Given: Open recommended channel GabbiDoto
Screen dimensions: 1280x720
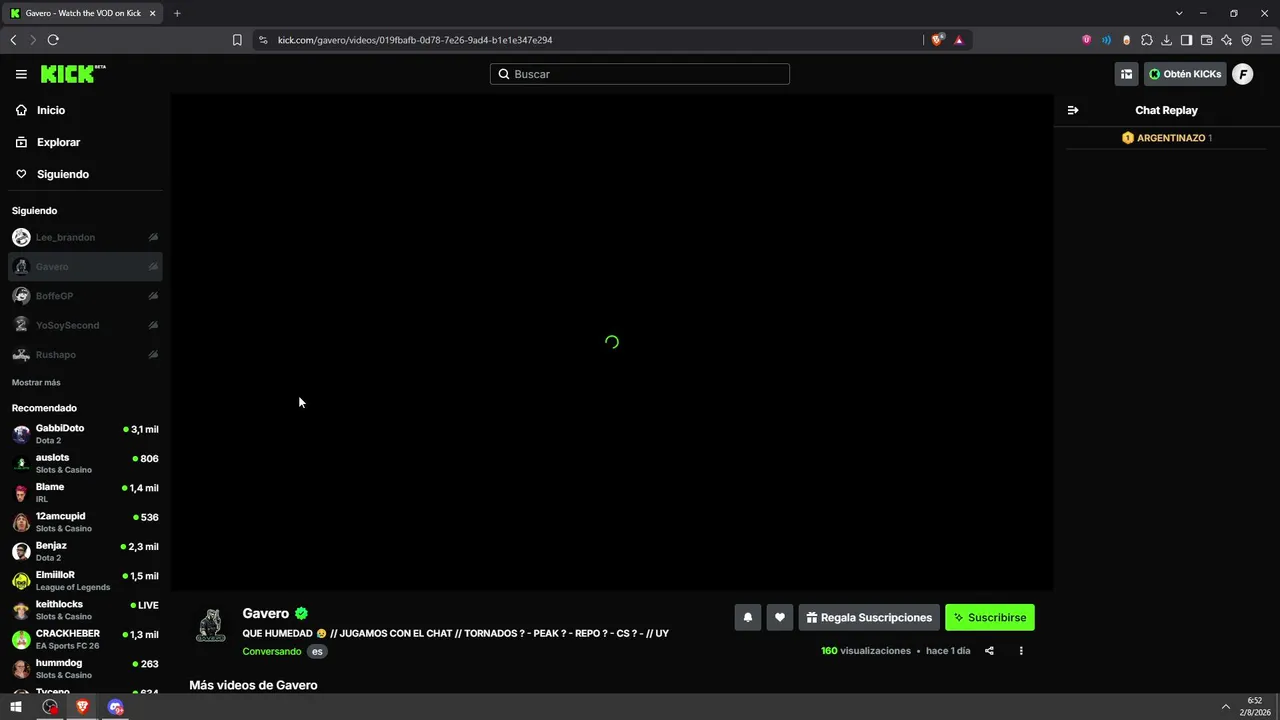Looking at the screenshot, I should 85,434.
